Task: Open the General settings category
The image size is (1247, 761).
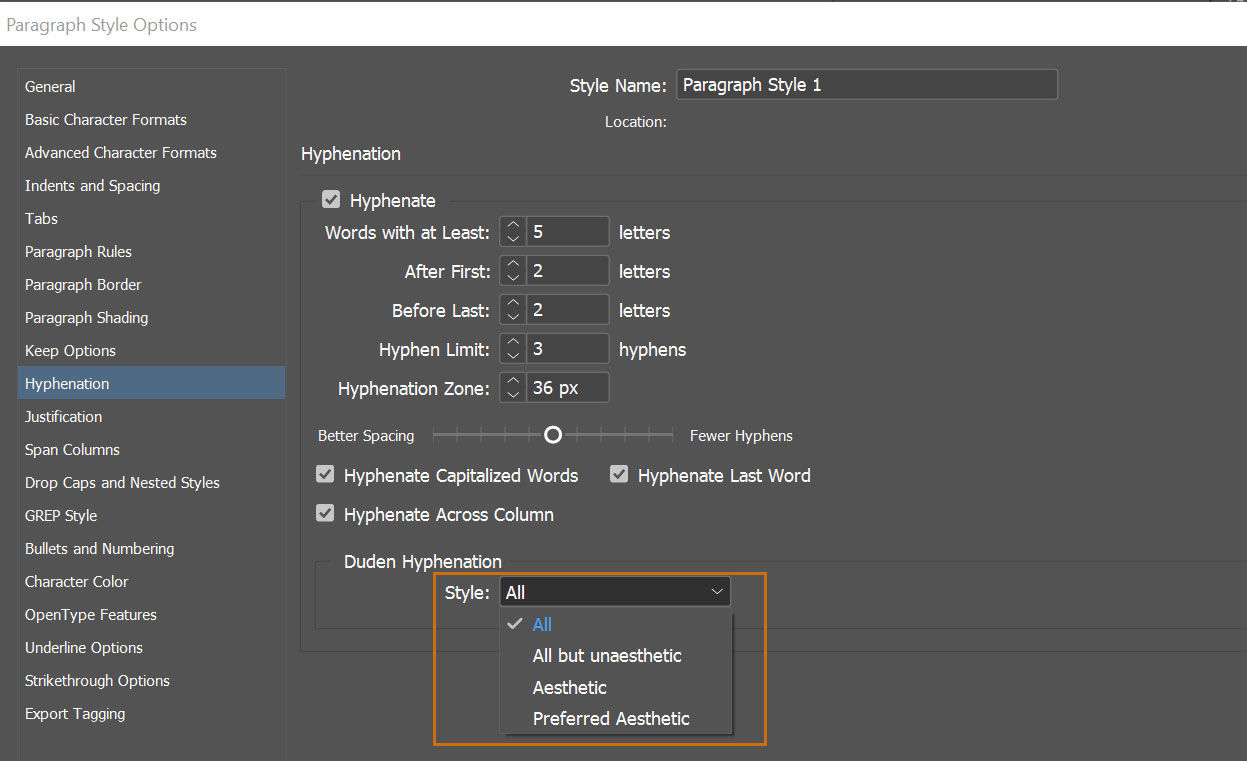Action: [x=50, y=87]
